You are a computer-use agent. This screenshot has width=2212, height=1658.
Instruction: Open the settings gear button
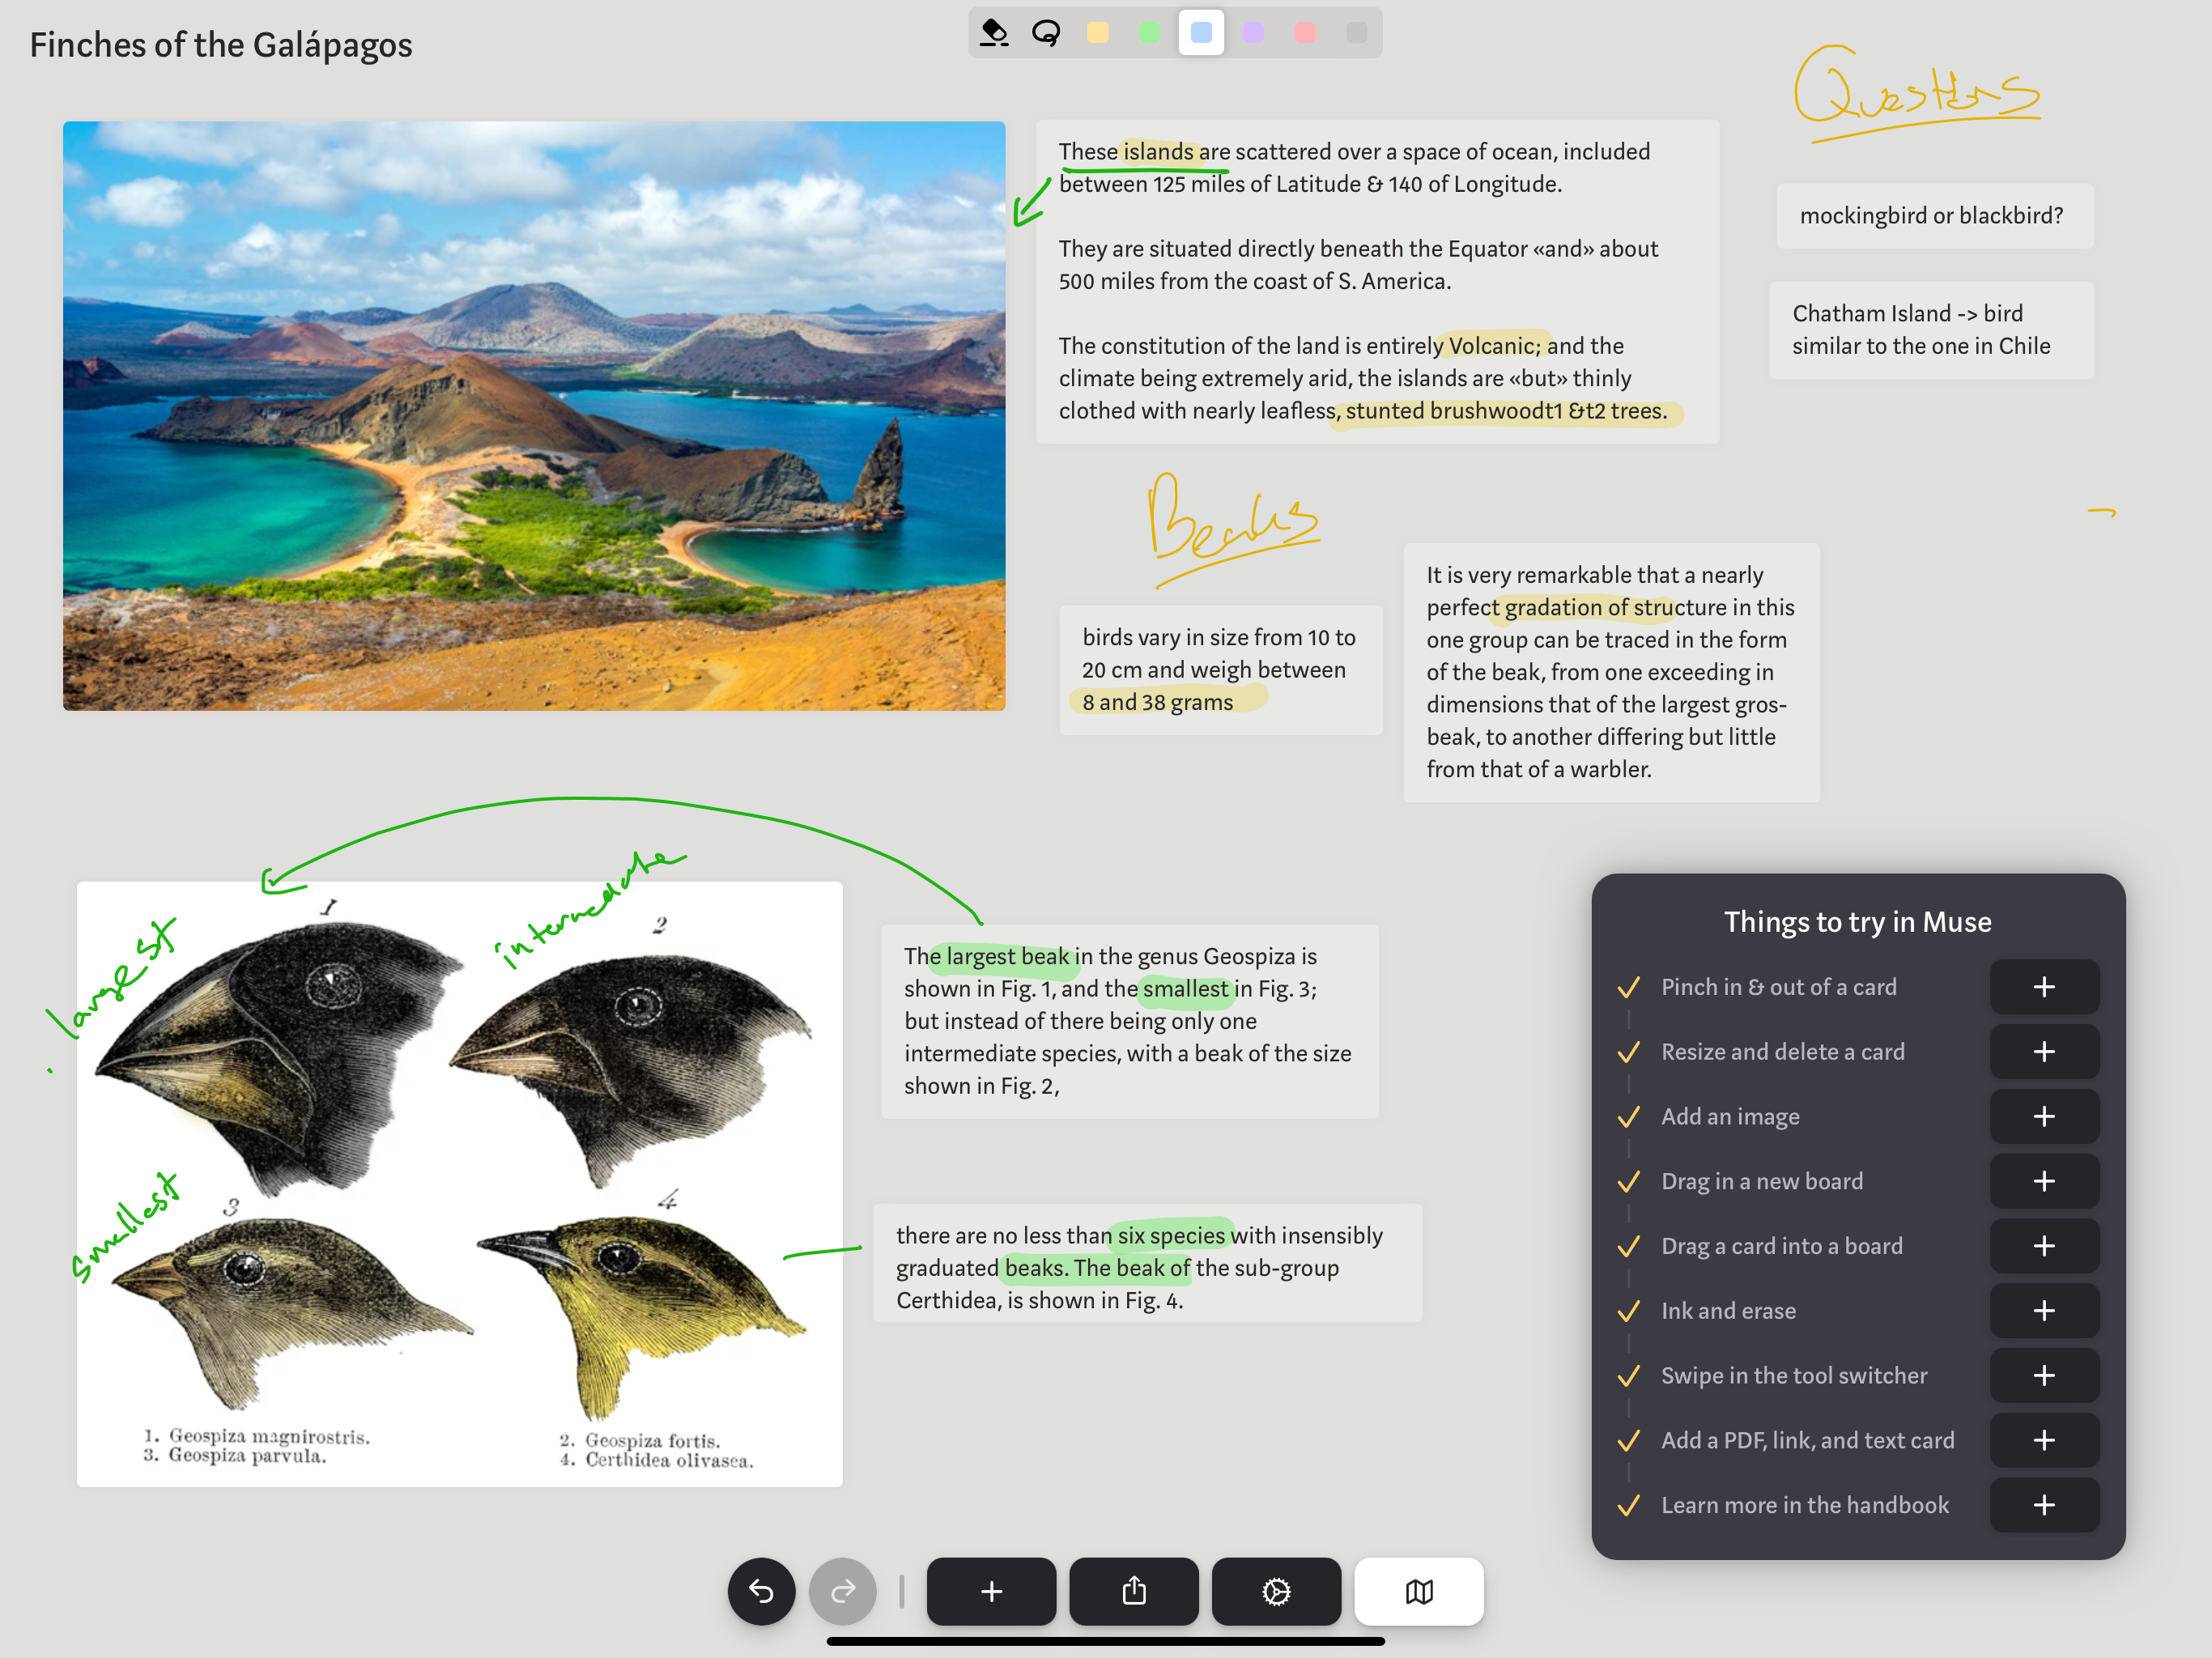tap(1276, 1590)
